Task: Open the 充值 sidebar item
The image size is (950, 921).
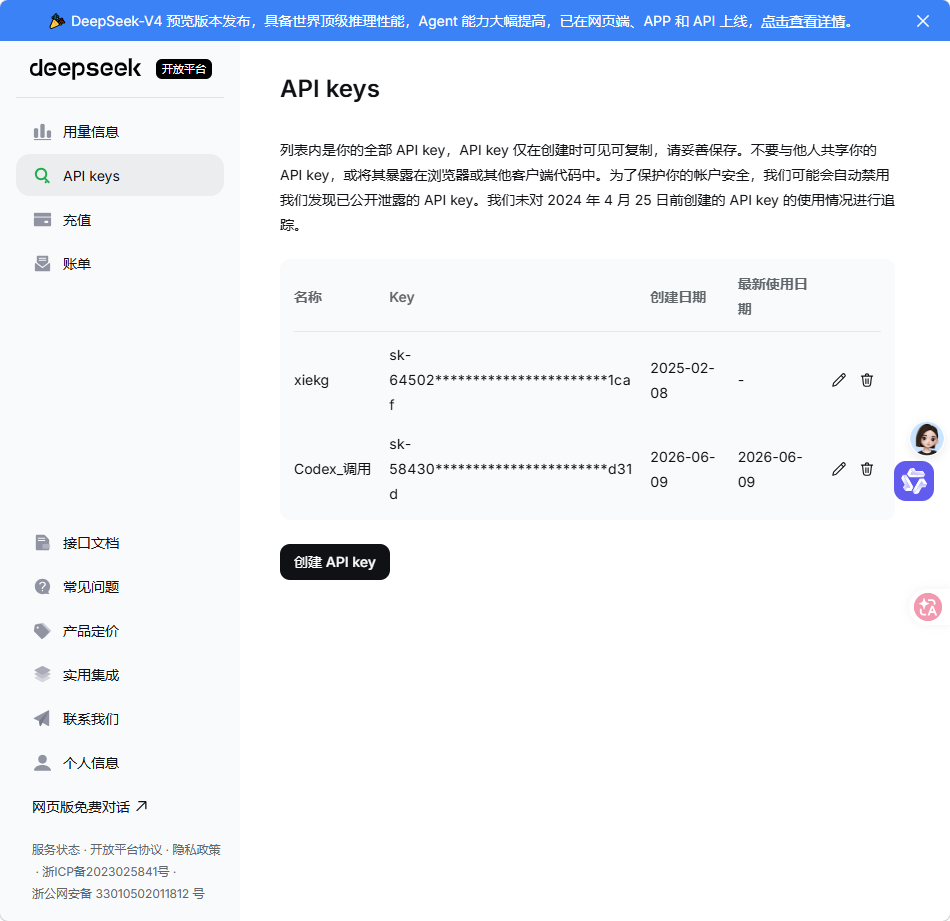Action: tap(120, 220)
